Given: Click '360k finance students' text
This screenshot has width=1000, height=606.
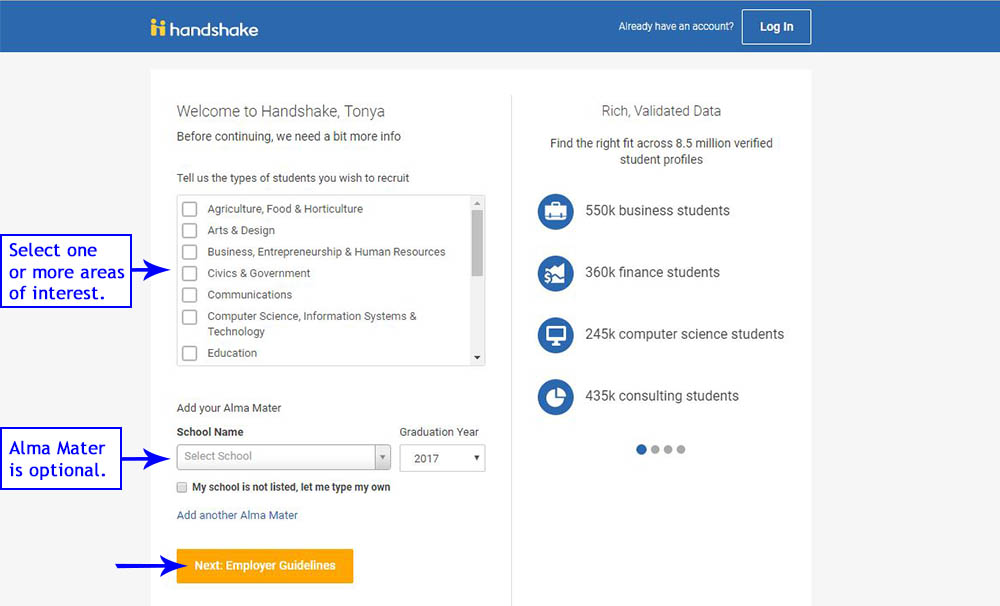Looking at the screenshot, I should (652, 272).
